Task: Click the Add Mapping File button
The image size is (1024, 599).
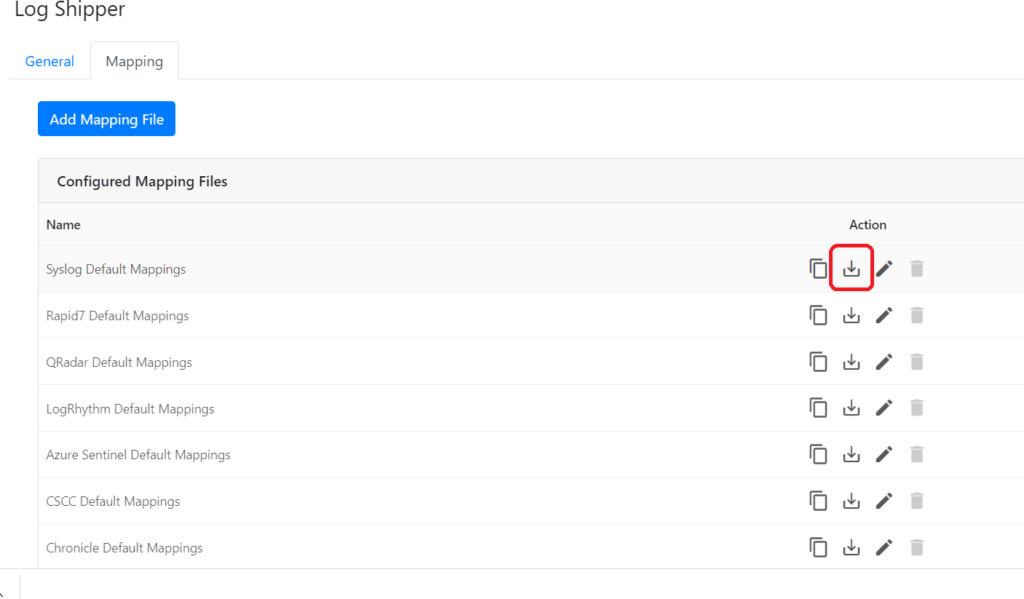Action: click(107, 119)
